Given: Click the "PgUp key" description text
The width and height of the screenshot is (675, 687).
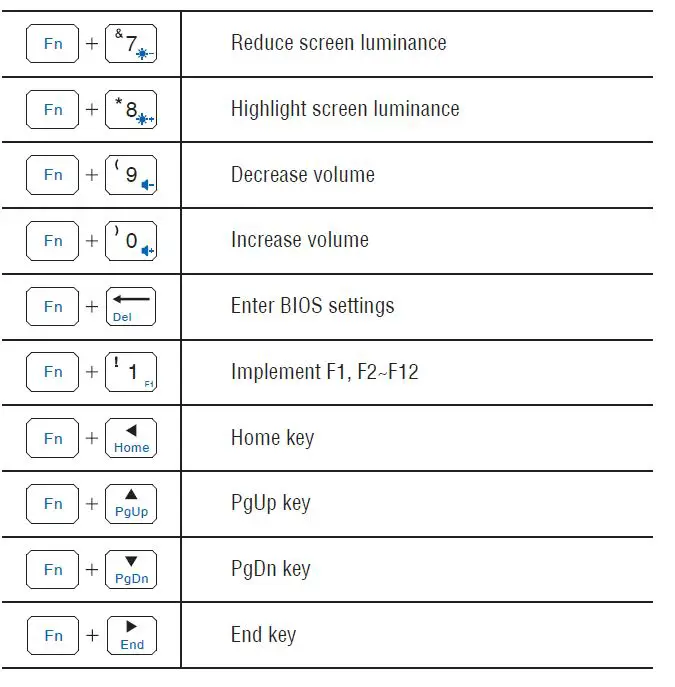Looking at the screenshot, I should point(270,503).
